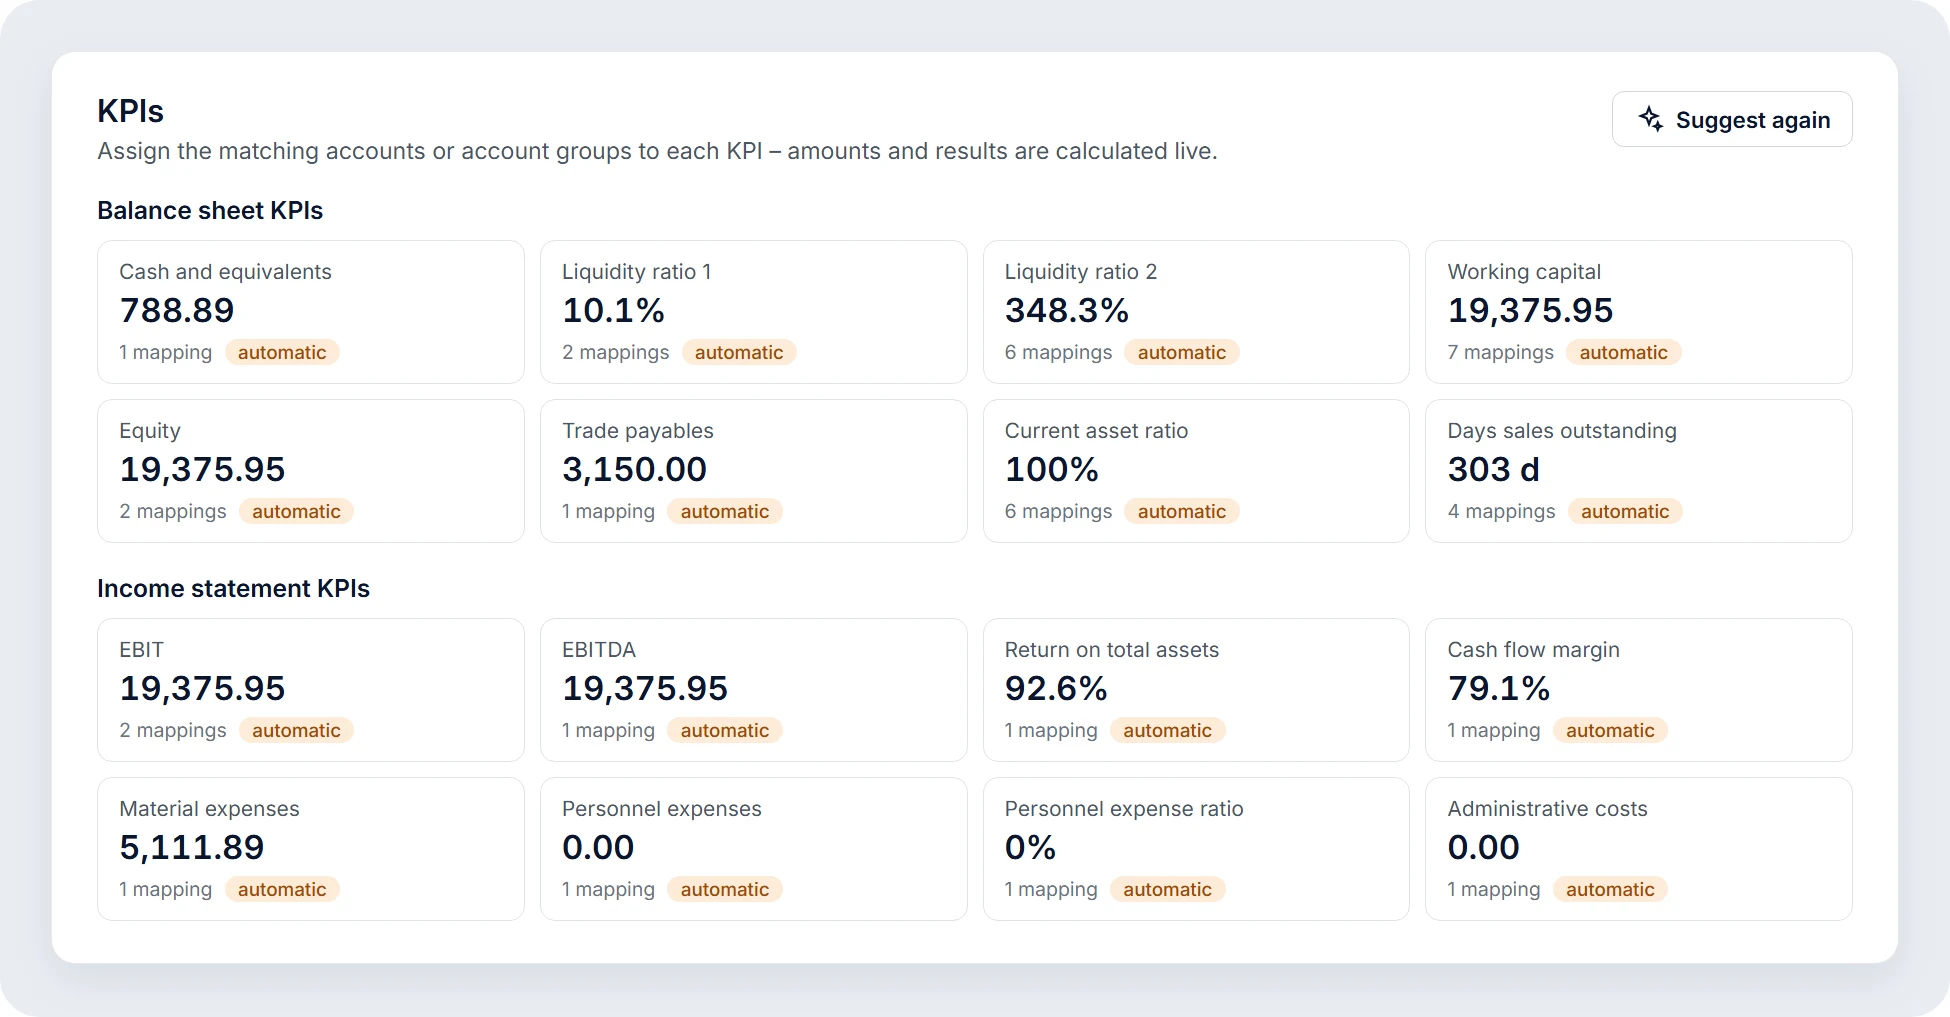Select the Personnel expense ratio card
The image size is (1950, 1017).
tap(1196, 849)
